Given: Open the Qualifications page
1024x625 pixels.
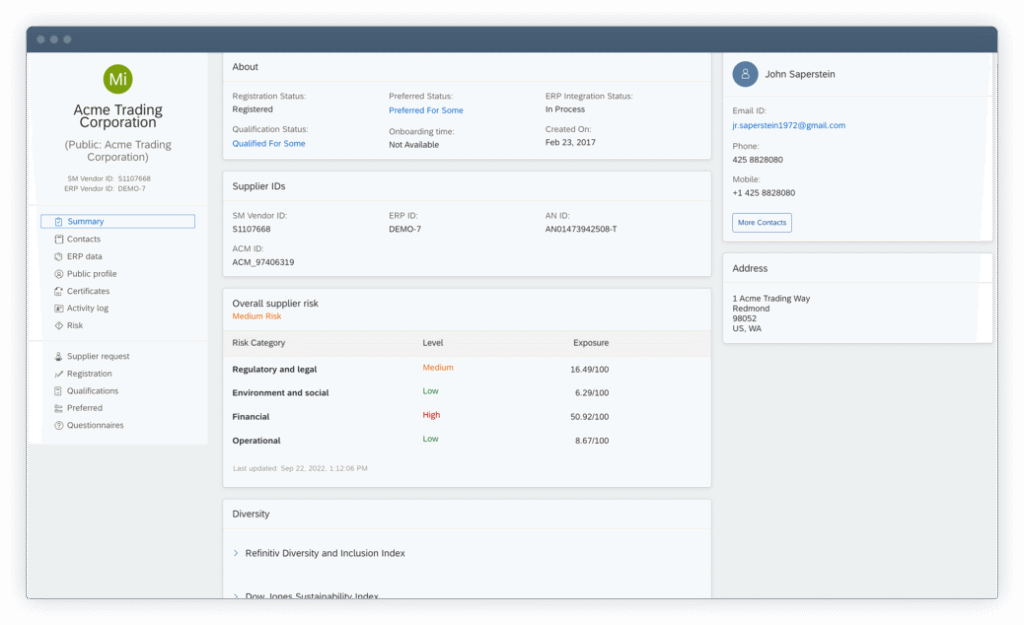Looking at the screenshot, I should (92, 391).
